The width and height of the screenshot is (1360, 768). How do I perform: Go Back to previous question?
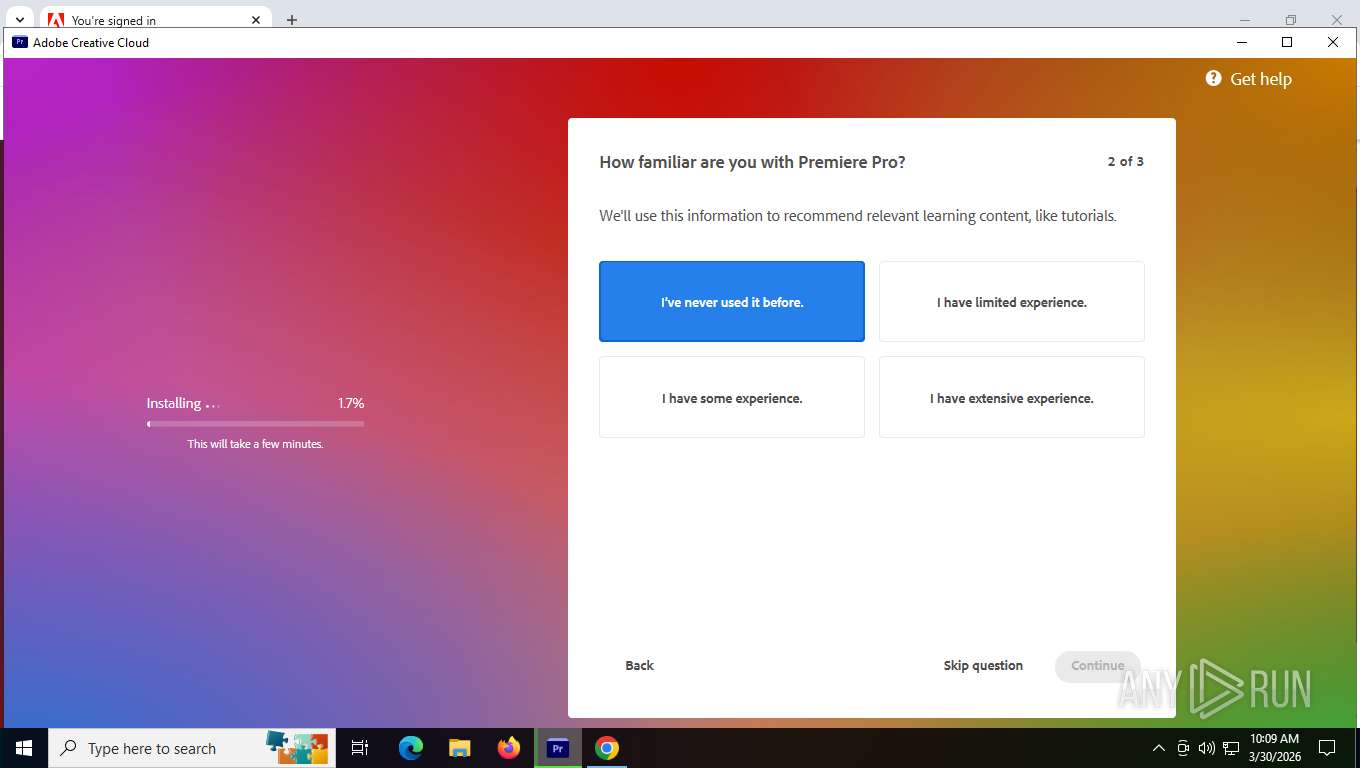click(639, 666)
